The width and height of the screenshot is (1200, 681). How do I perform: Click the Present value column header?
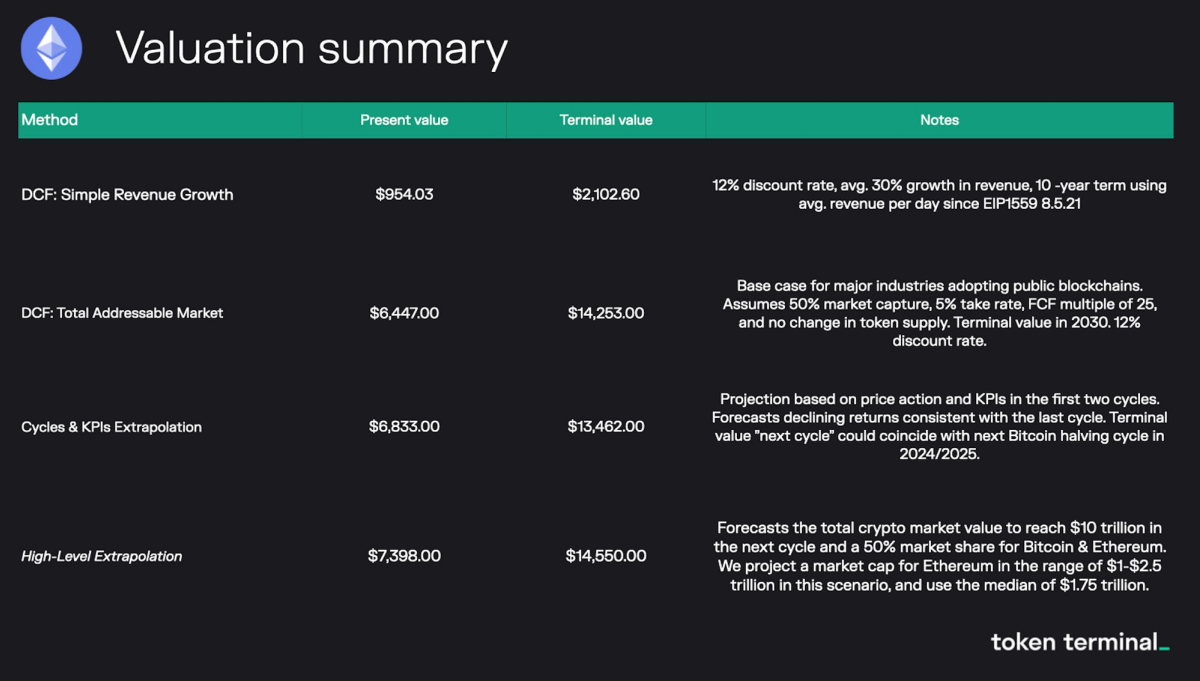404,120
